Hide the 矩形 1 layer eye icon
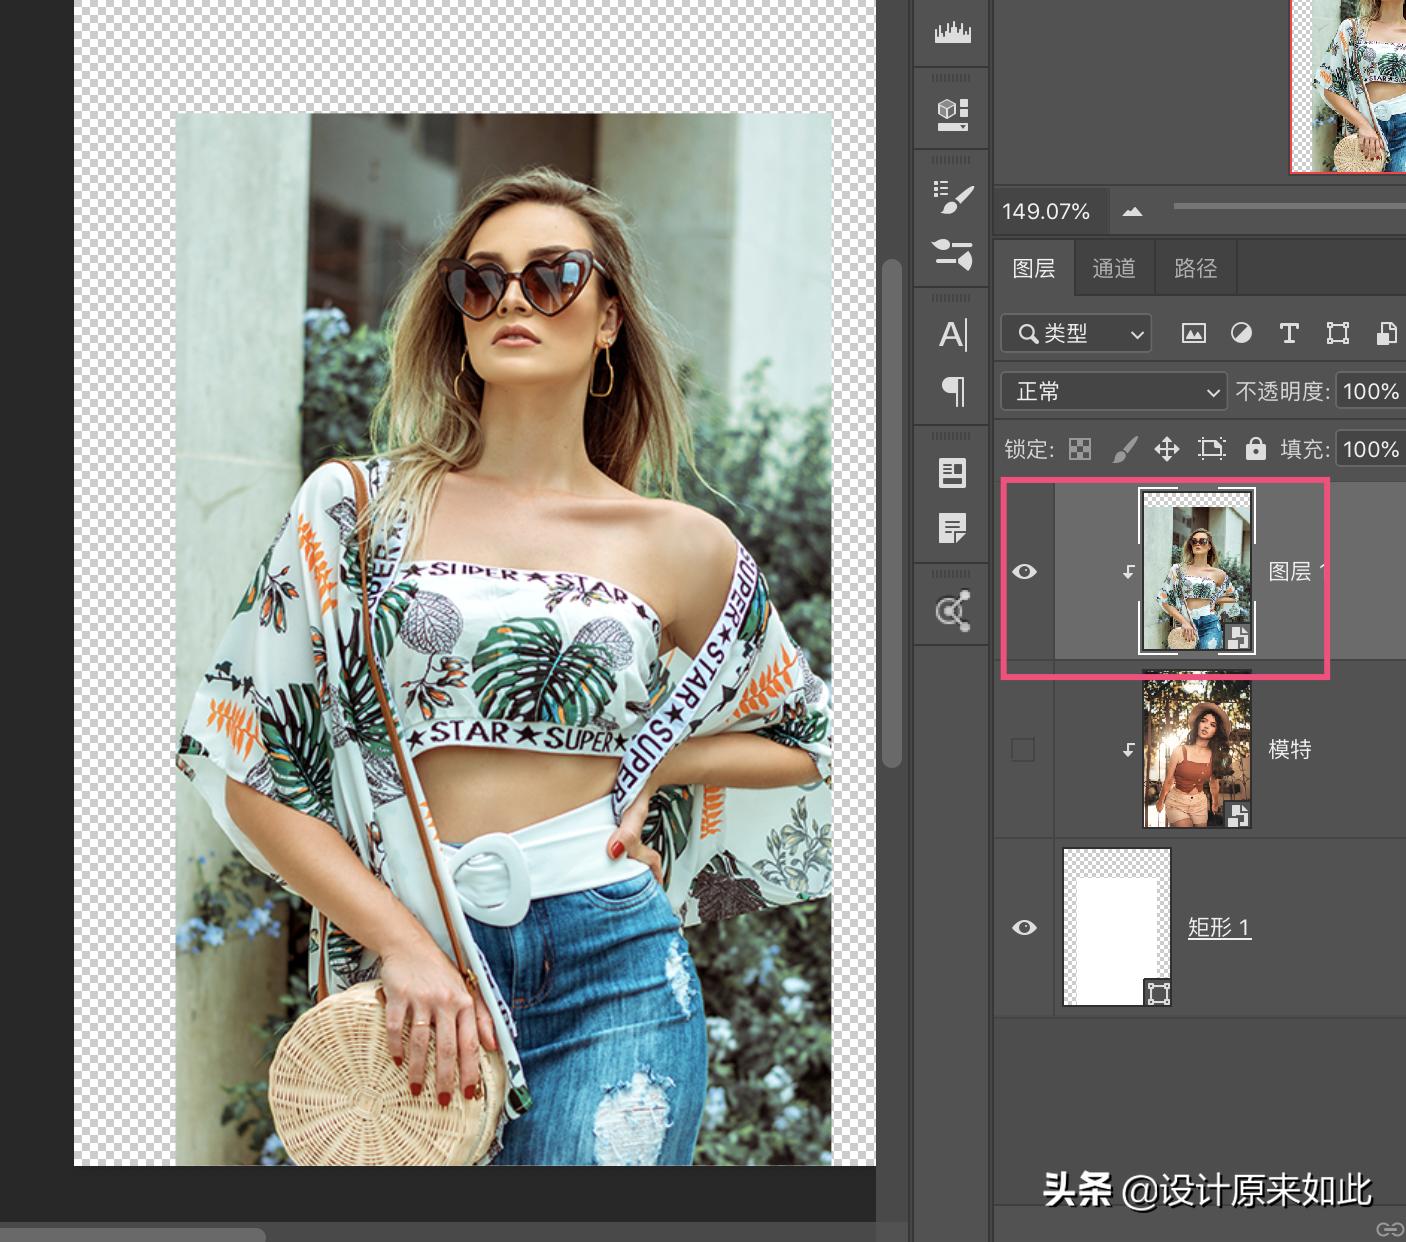 pos(1024,927)
